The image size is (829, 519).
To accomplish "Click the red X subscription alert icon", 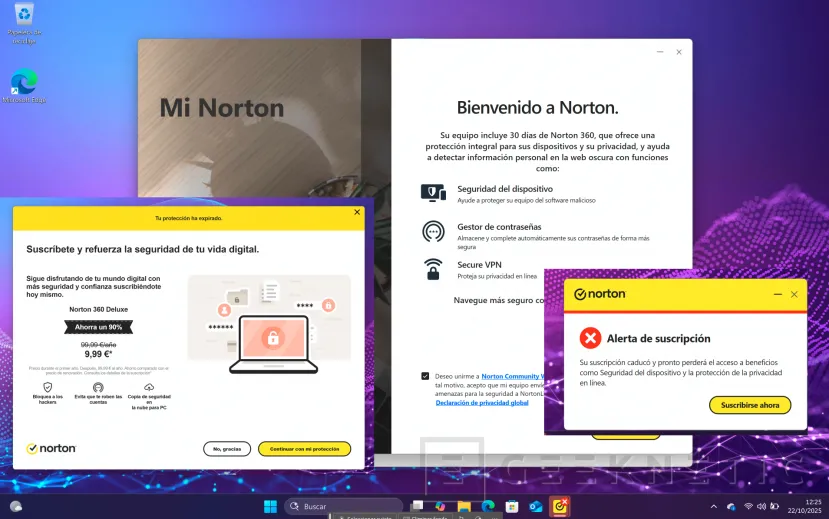I will 590,338.
